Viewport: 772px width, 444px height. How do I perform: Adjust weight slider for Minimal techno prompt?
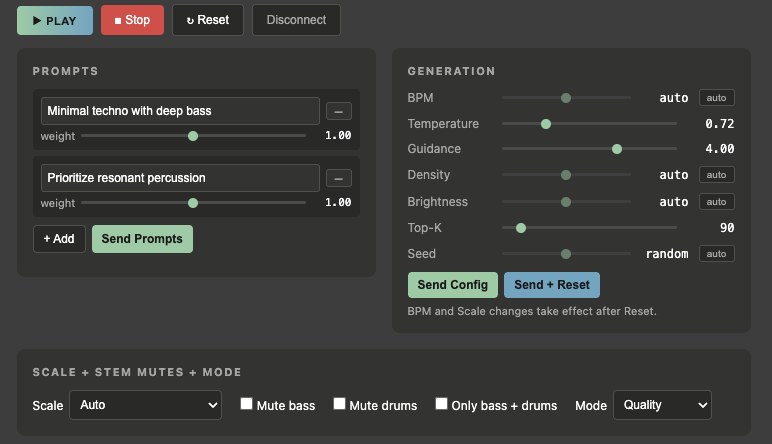(x=193, y=136)
